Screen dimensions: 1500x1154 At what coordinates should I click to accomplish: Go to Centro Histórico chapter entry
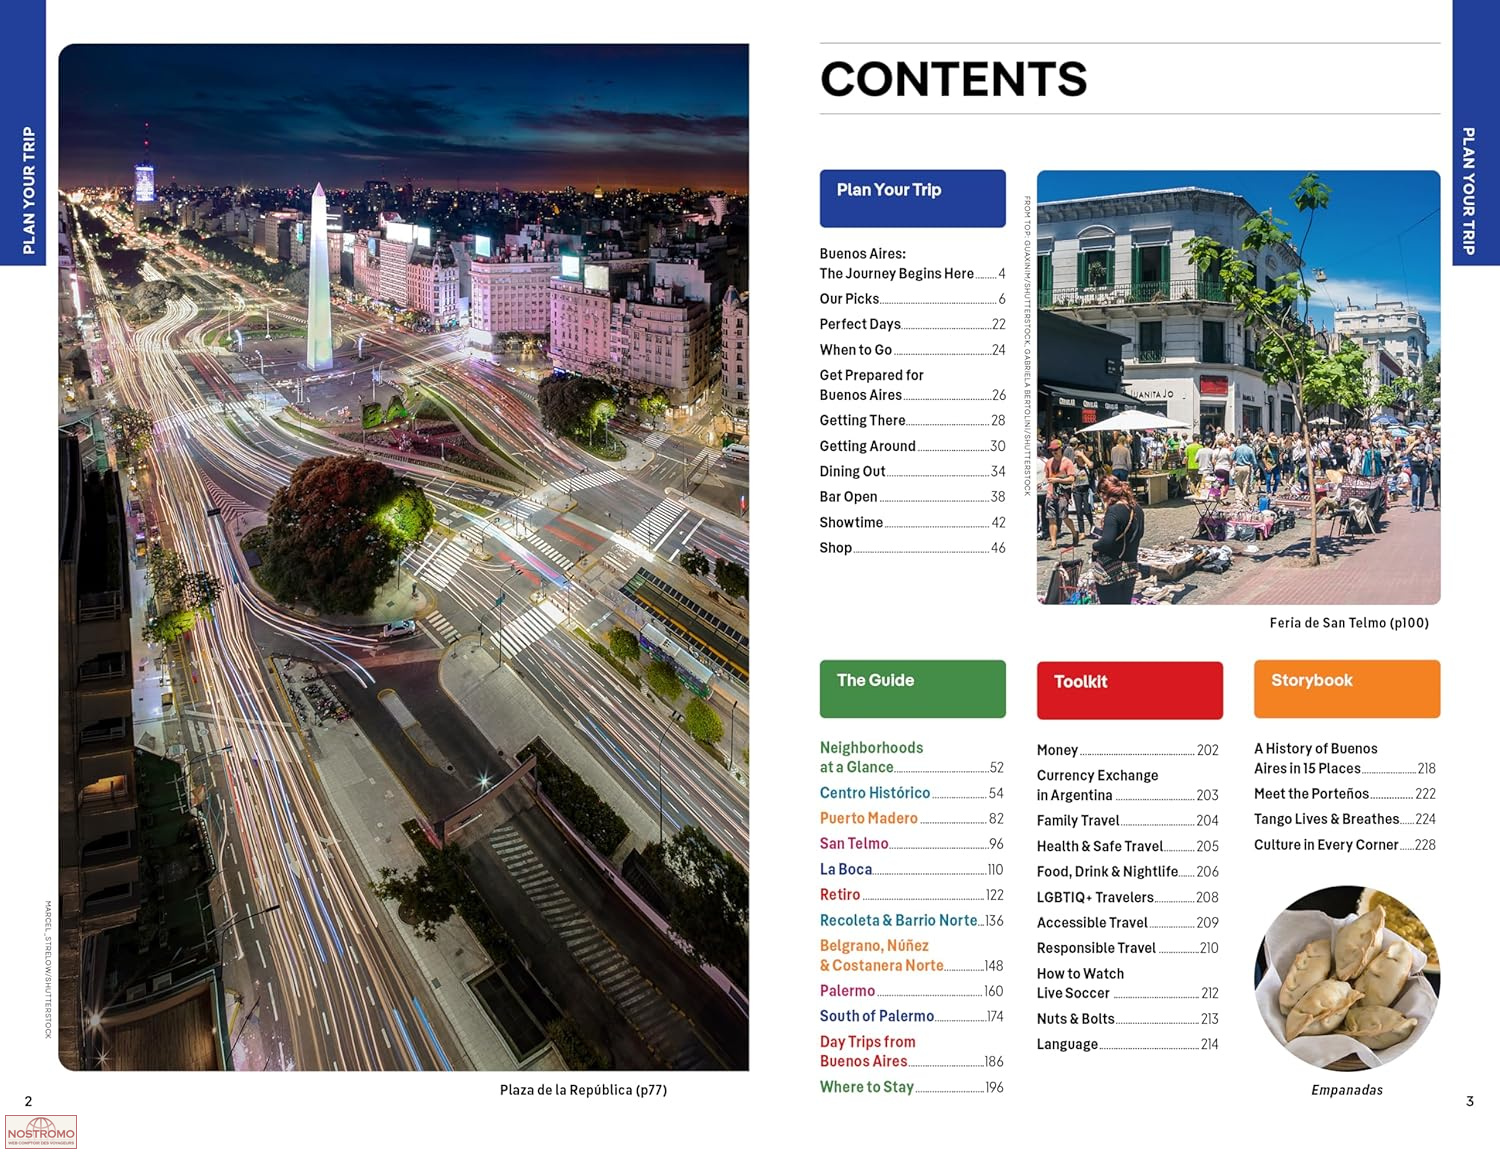coord(875,793)
